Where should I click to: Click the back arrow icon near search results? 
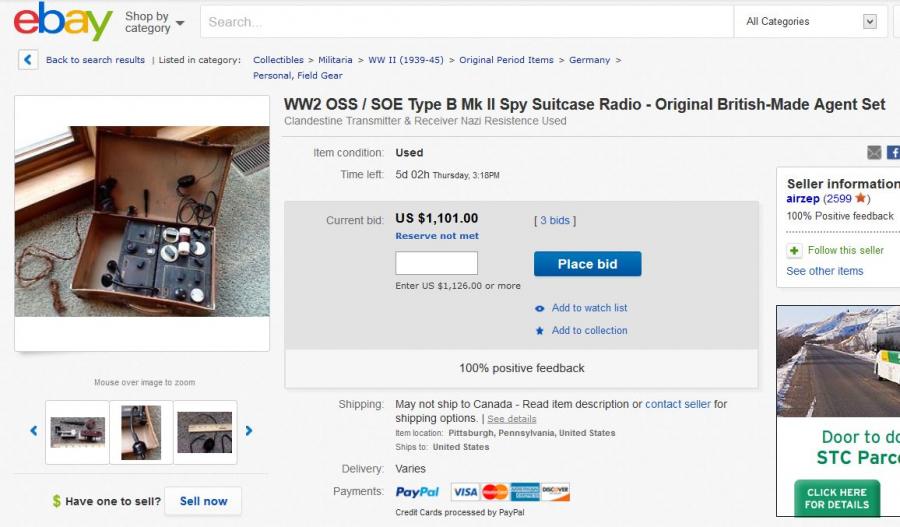click(x=29, y=60)
